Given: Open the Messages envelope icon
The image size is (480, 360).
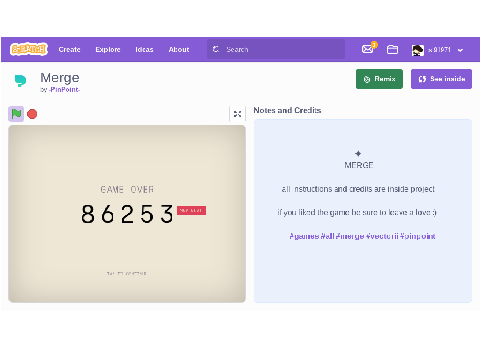Looking at the screenshot, I should [x=368, y=49].
